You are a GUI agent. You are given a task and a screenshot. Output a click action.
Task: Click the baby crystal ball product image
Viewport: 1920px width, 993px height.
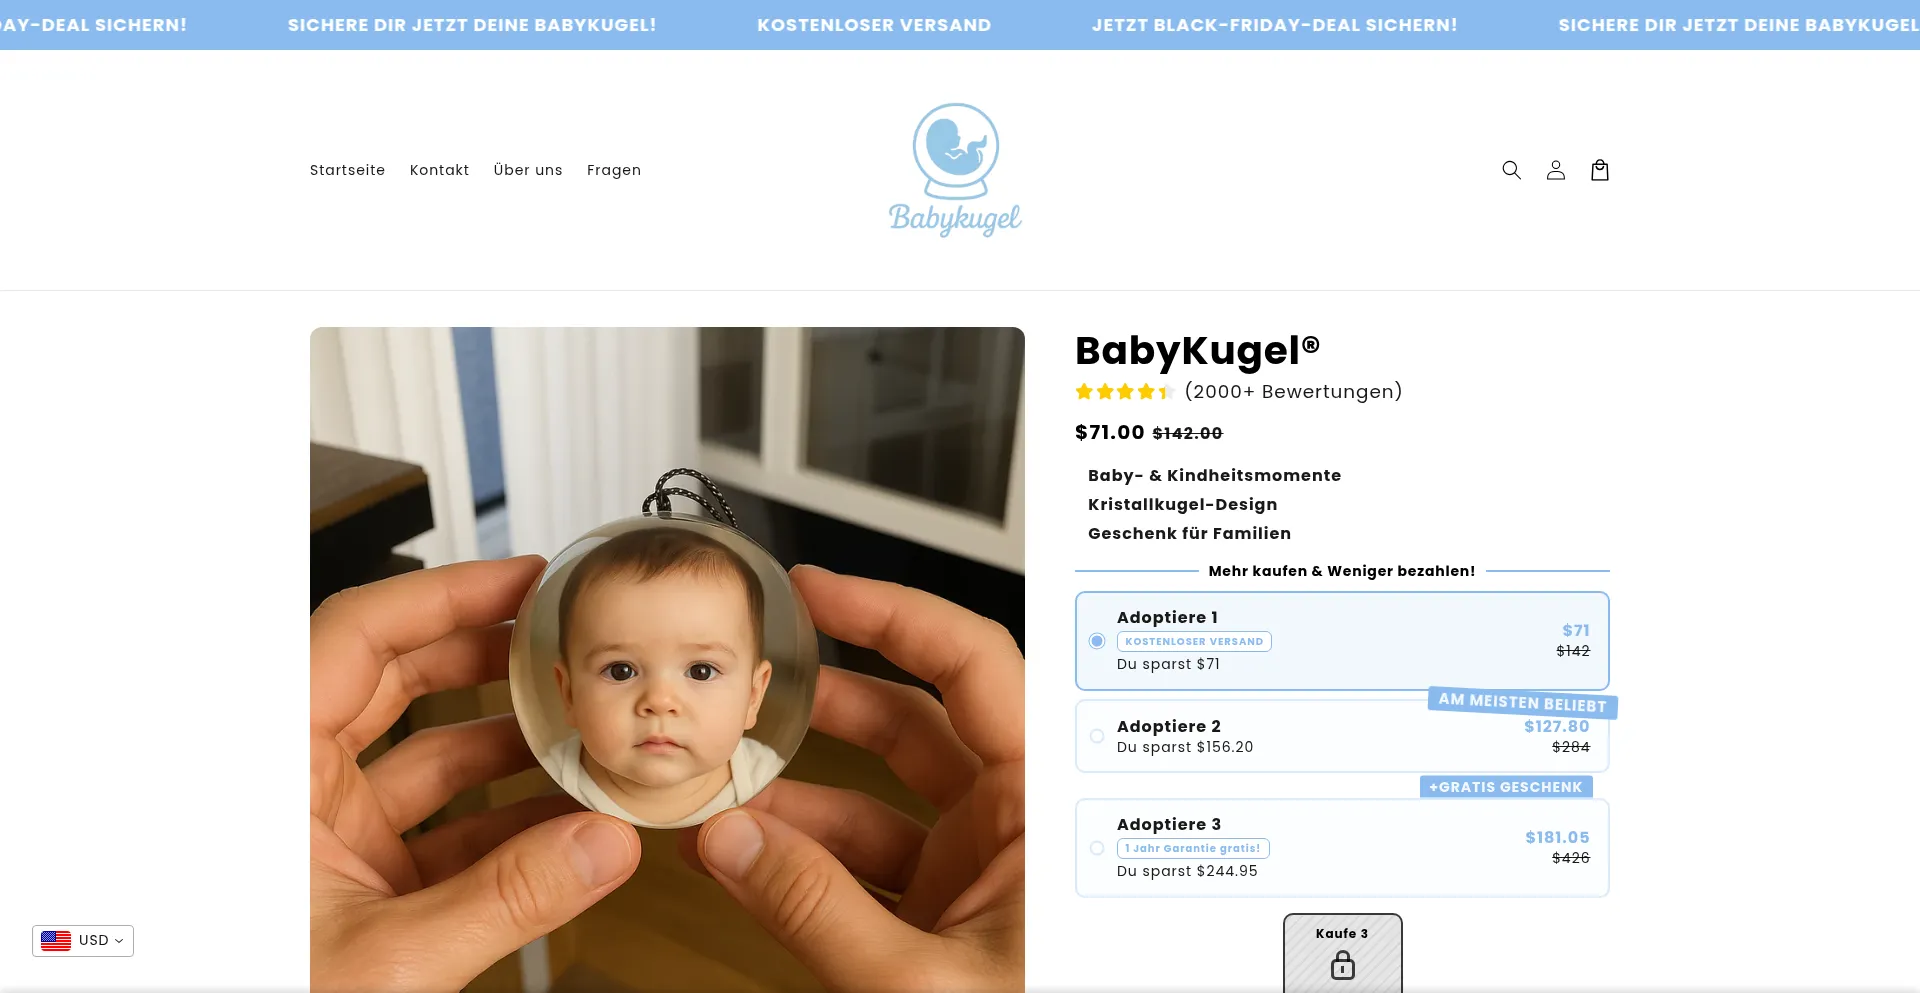pos(667,660)
